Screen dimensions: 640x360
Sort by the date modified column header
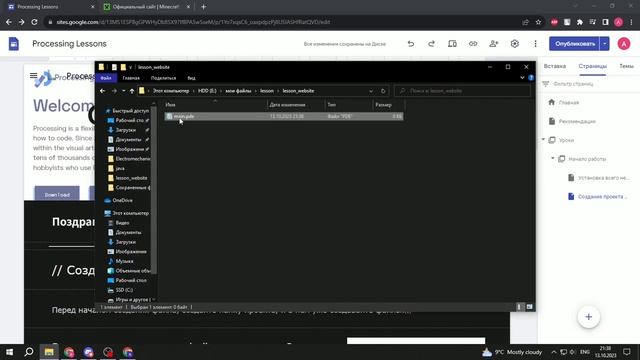pyautogui.click(x=296, y=105)
